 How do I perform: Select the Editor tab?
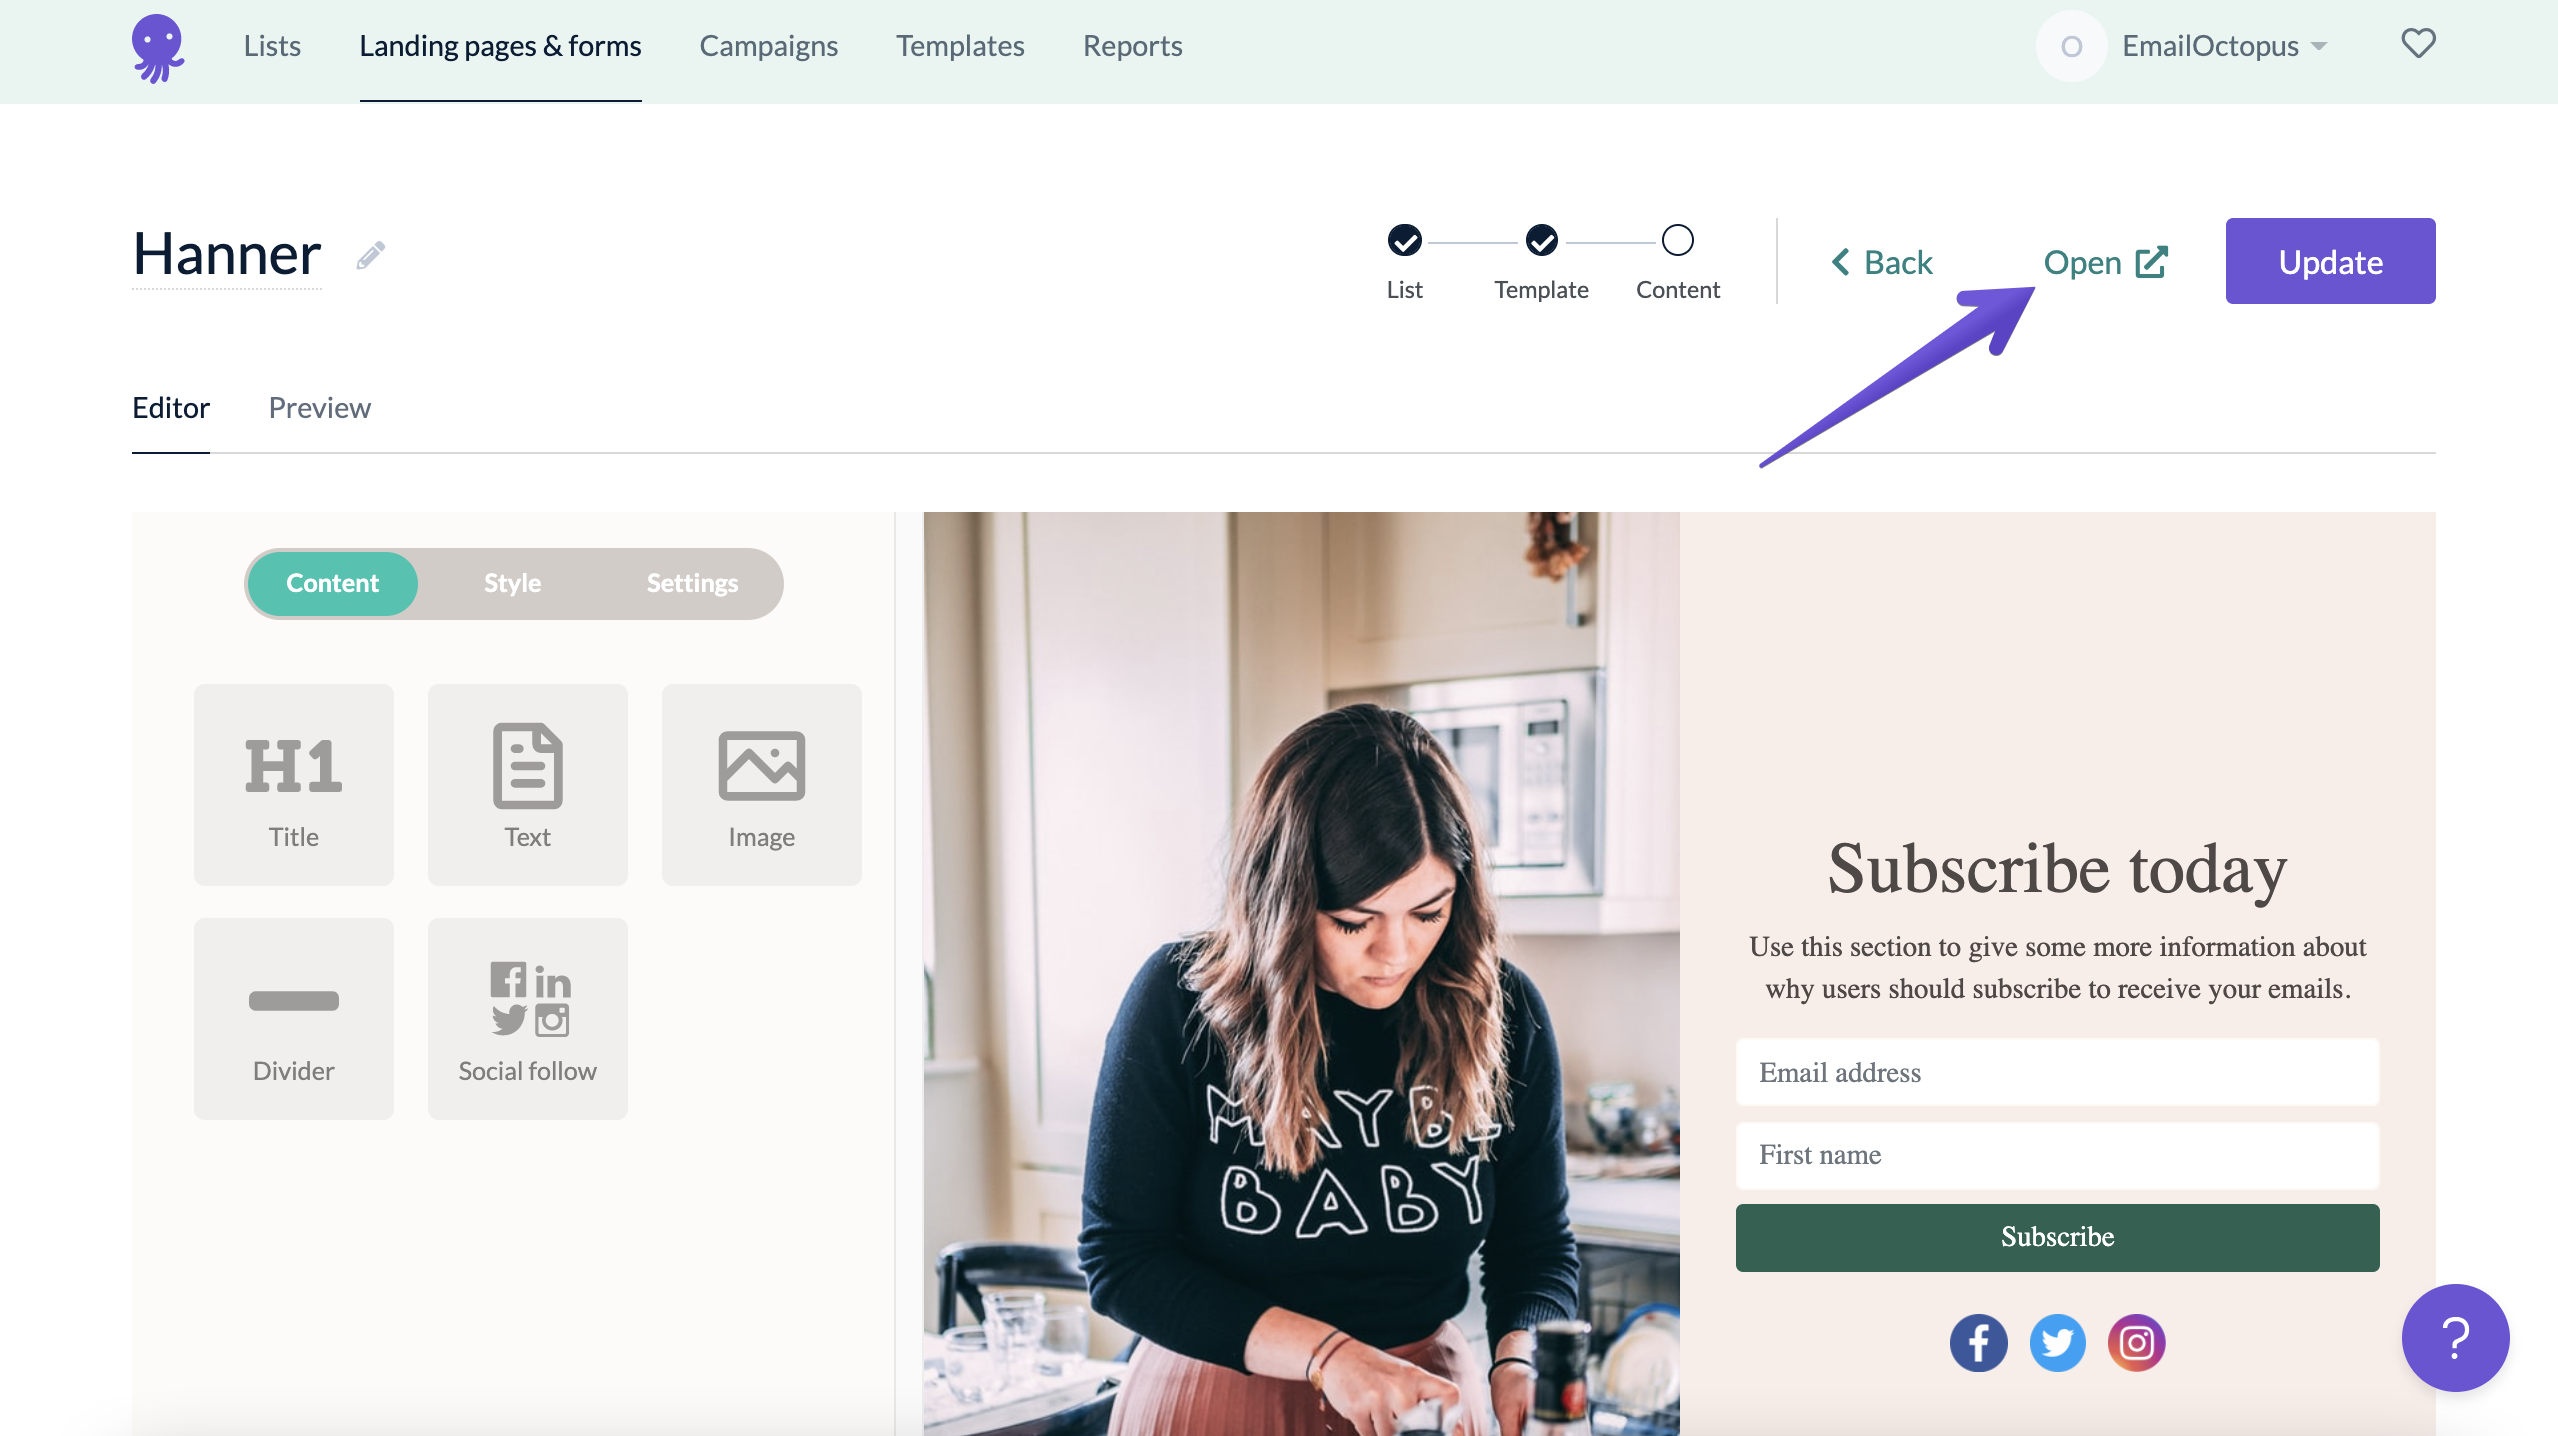pyautogui.click(x=171, y=408)
